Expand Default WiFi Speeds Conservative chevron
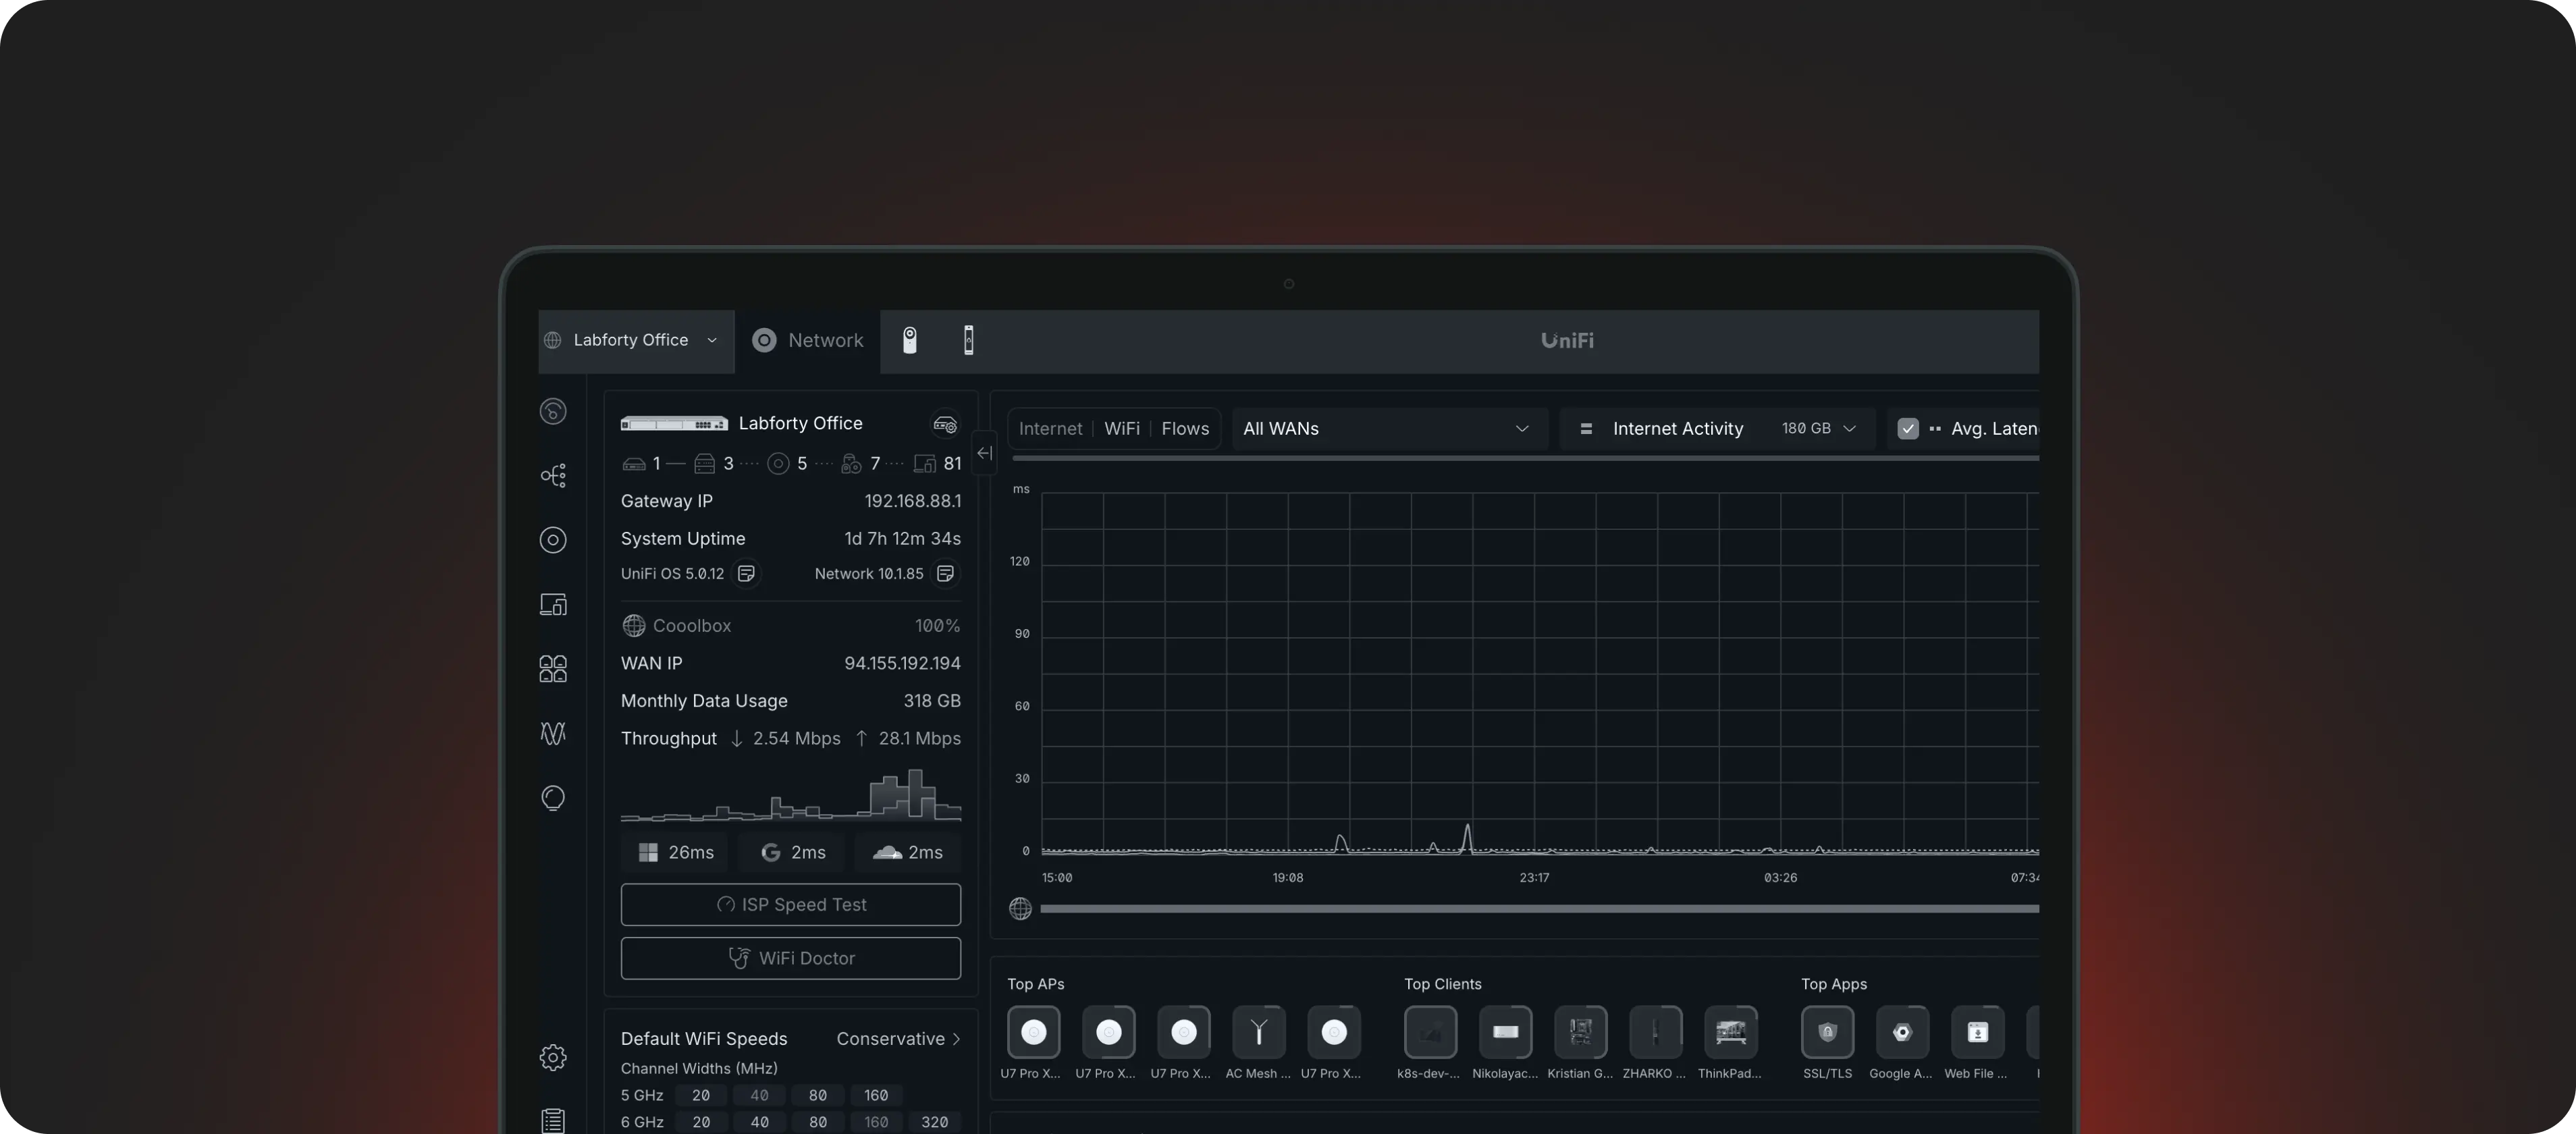This screenshot has width=2576, height=1134. [x=956, y=1039]
